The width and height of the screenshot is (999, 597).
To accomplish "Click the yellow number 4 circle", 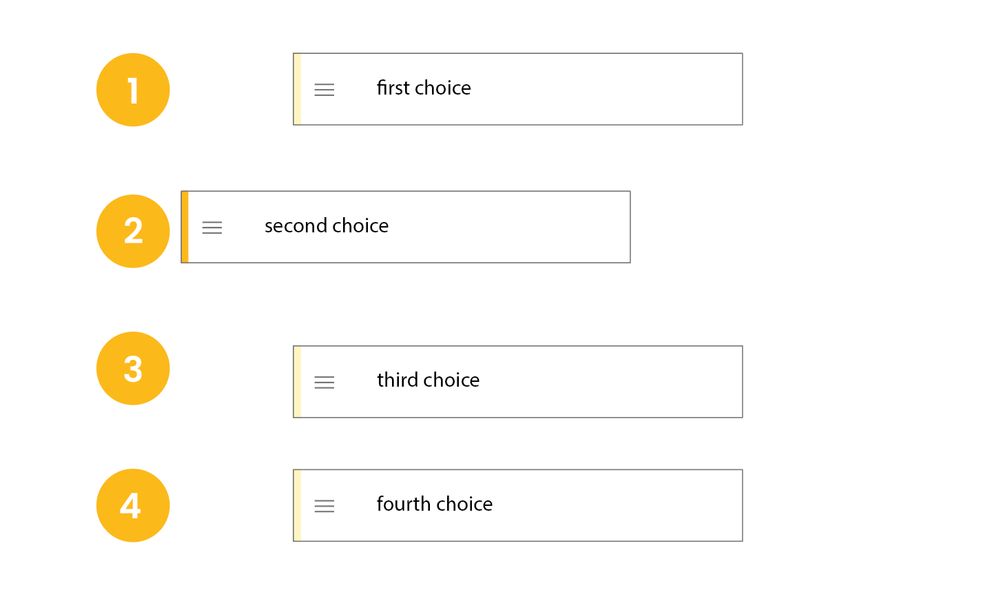I will pyautogui.click(x=133, y=505).
